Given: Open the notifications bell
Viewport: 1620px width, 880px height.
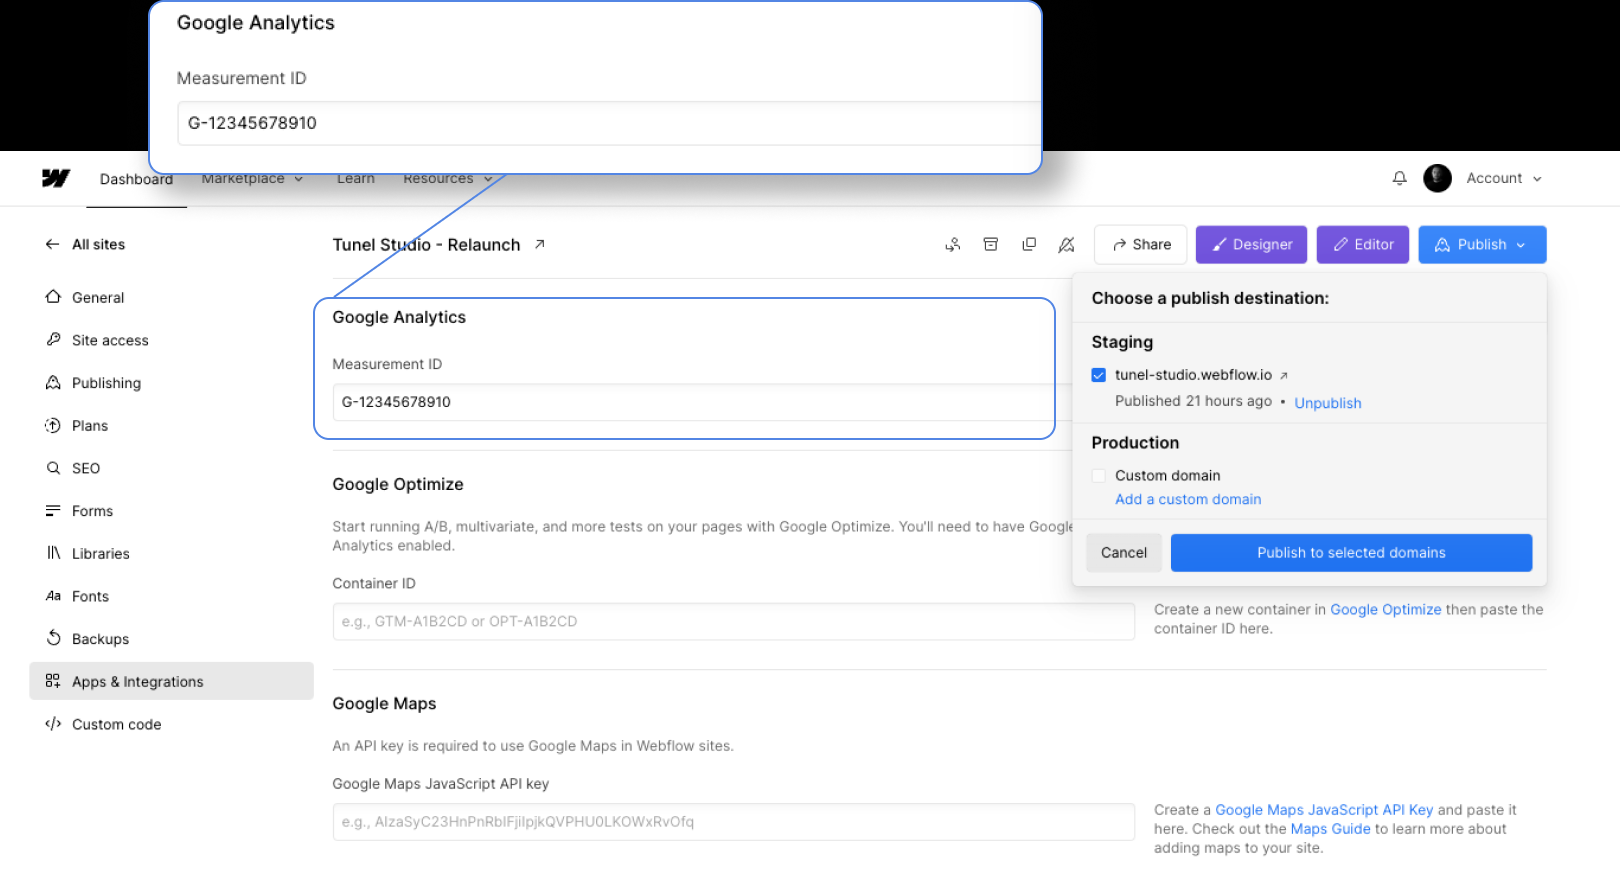Looking at the screenshot, I should pos(1399,178).
